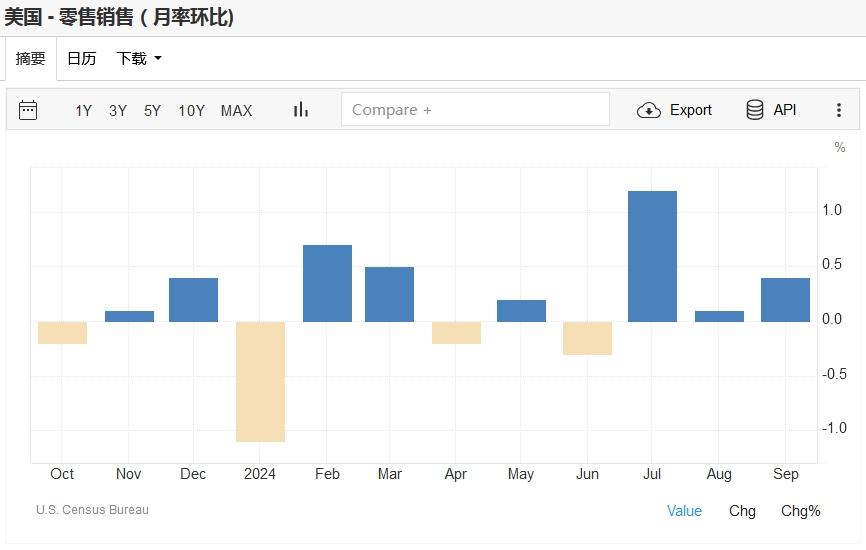This screenshot has width=866, height=550.
Task: Open the calendar date picker icon
Action: (28, 110)
